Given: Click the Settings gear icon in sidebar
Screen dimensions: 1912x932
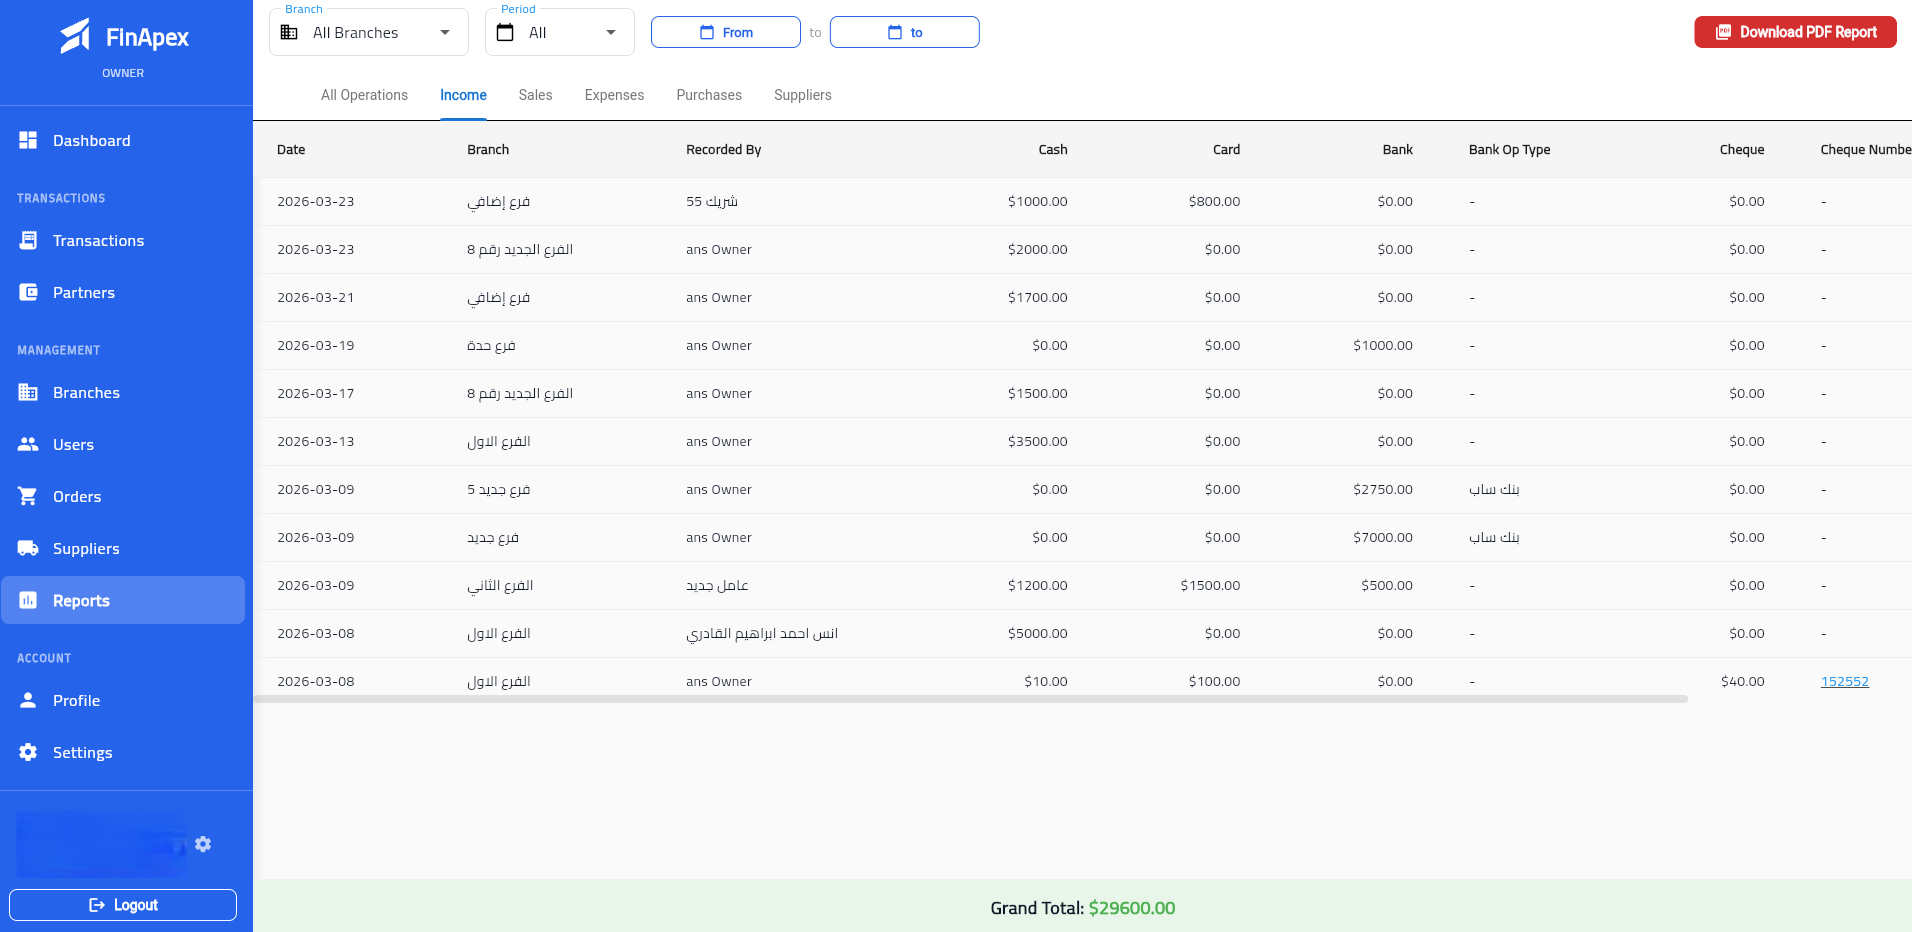Looking at the screenshot, I should tap(28, 752).
